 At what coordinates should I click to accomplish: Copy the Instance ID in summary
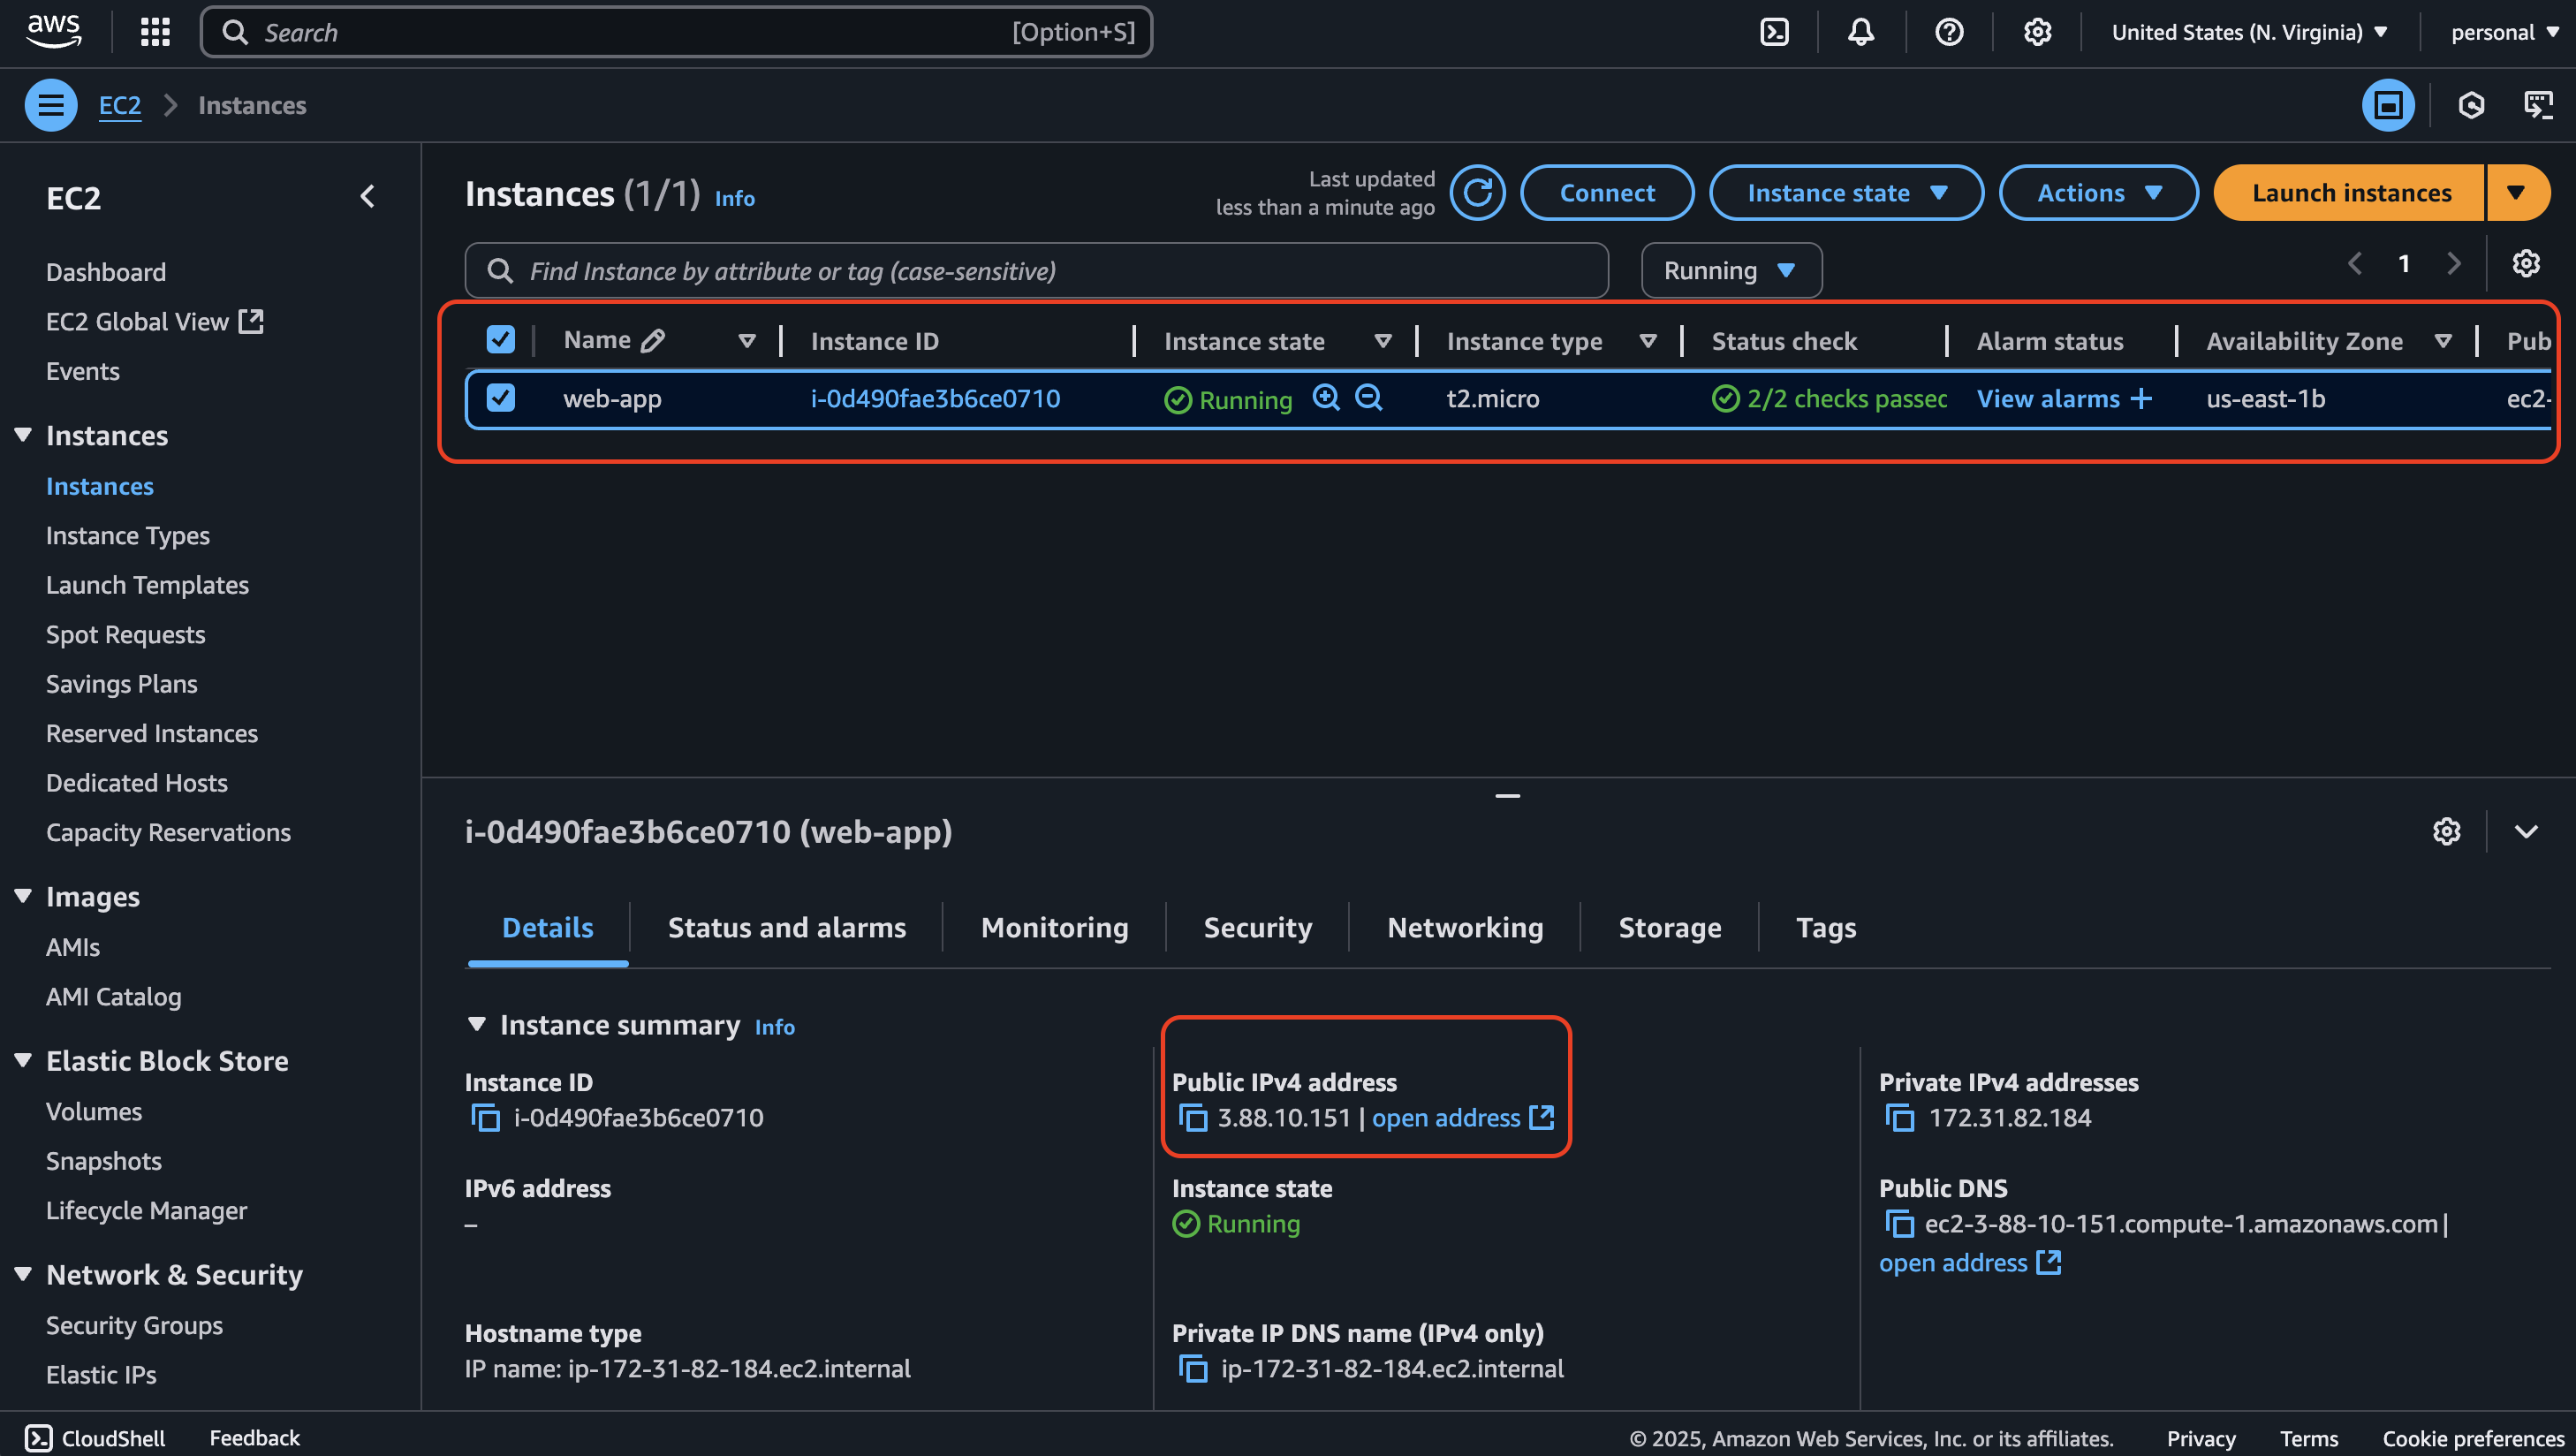tap(485, 1117)
